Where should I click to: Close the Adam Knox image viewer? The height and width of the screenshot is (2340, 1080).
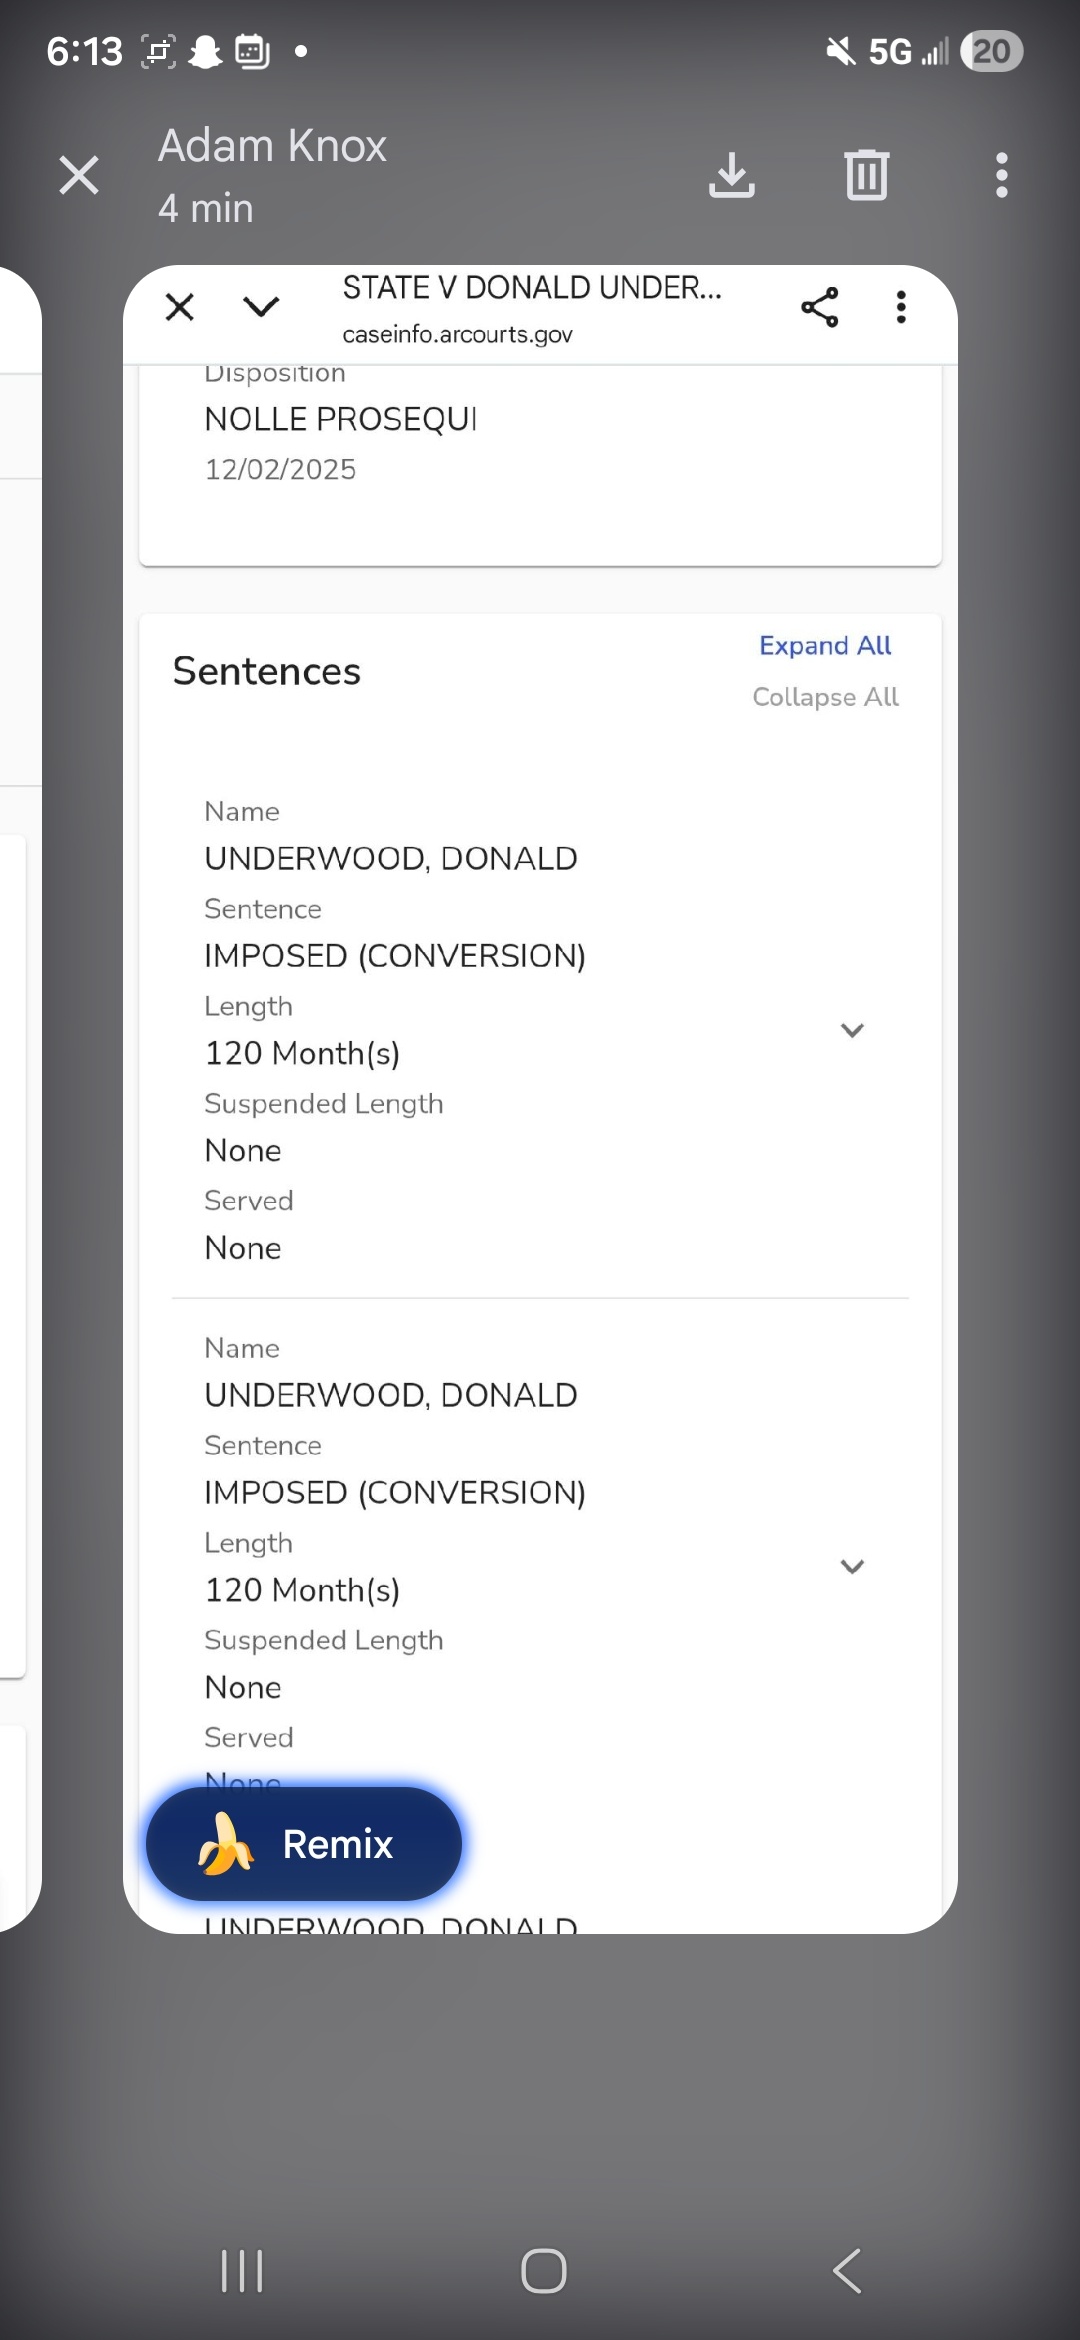(79, 175)
